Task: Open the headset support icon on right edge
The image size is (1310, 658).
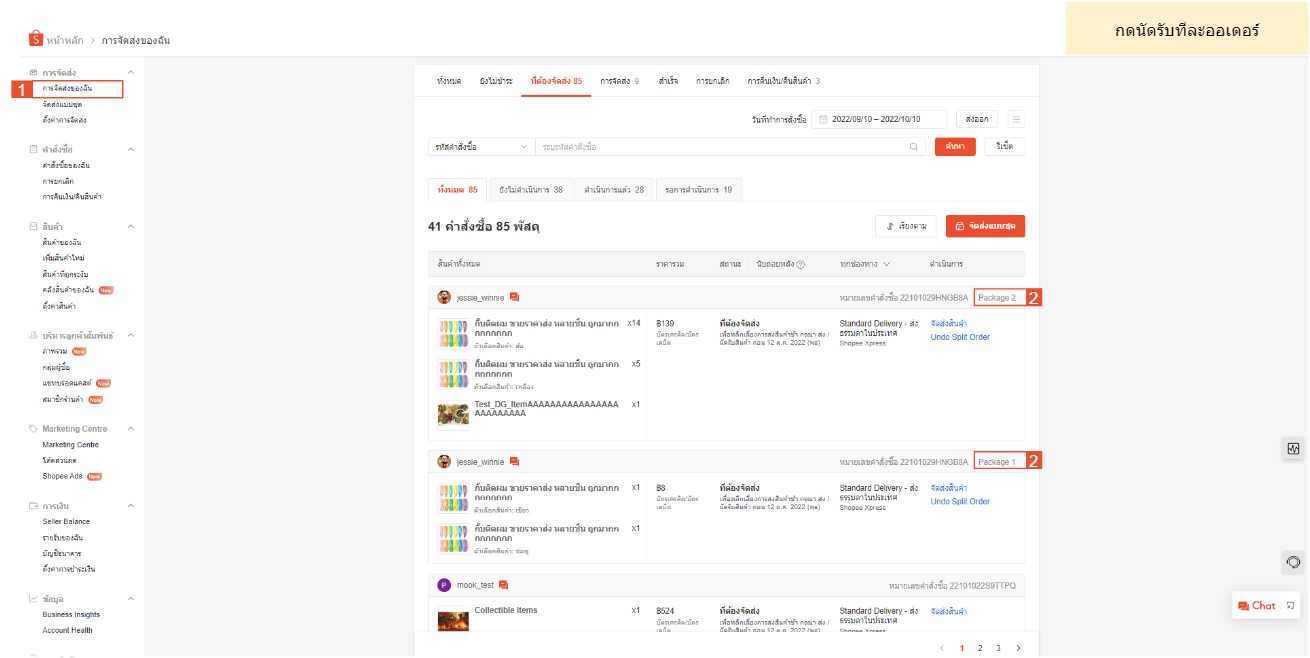Action: 1293,562
